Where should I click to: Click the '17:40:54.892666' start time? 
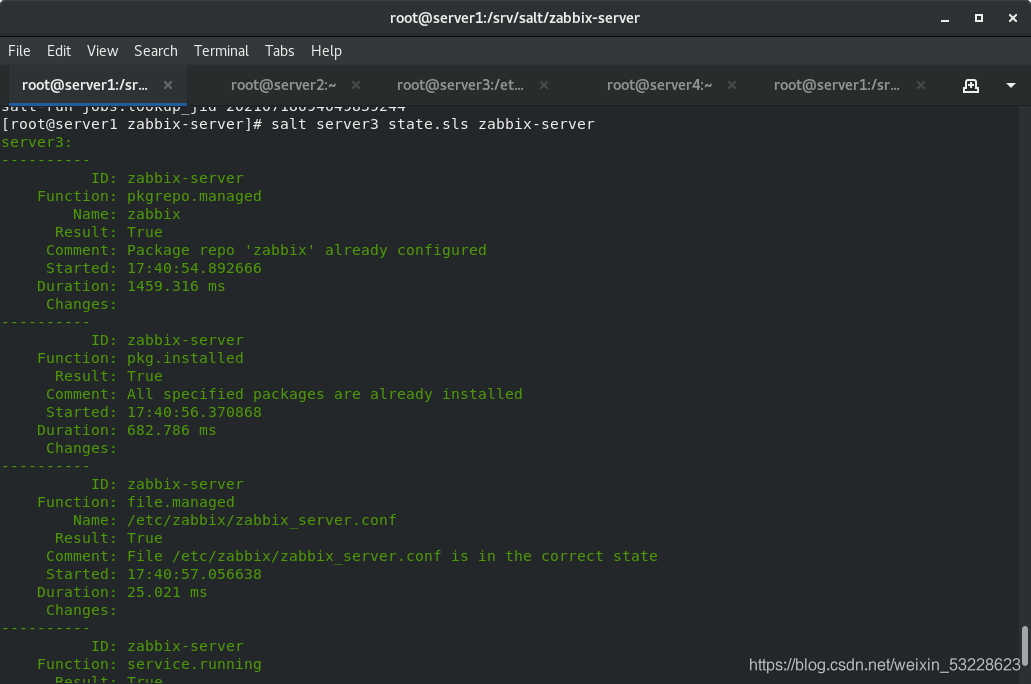tap(194, 268)
